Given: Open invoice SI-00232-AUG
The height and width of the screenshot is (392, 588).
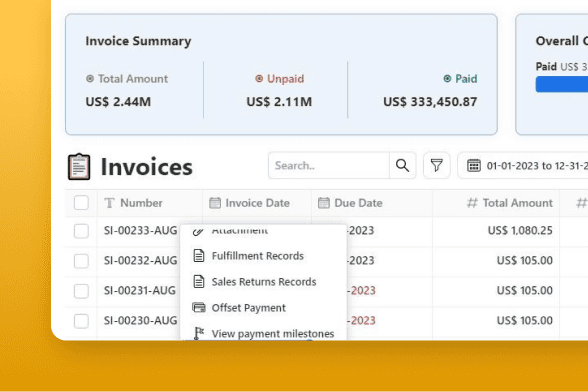Looking at the screenshot, I should [x=140, y=260].
